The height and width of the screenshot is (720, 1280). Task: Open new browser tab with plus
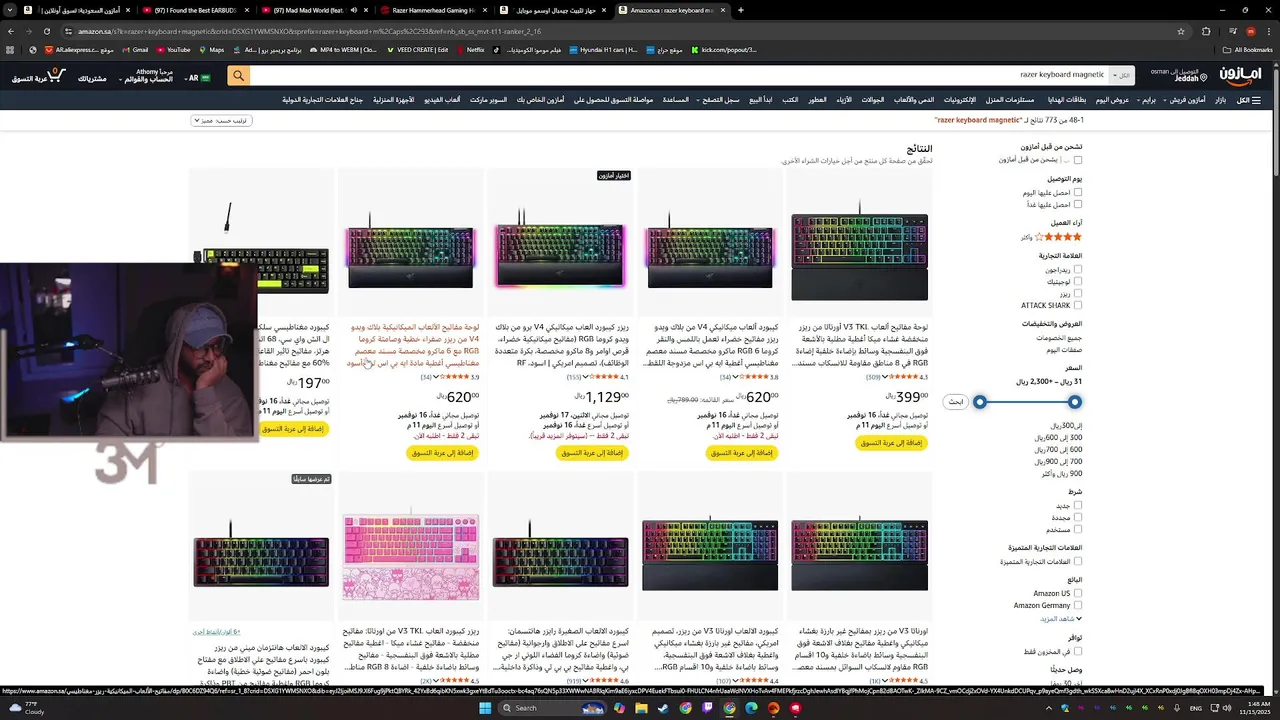coord(740,10)
